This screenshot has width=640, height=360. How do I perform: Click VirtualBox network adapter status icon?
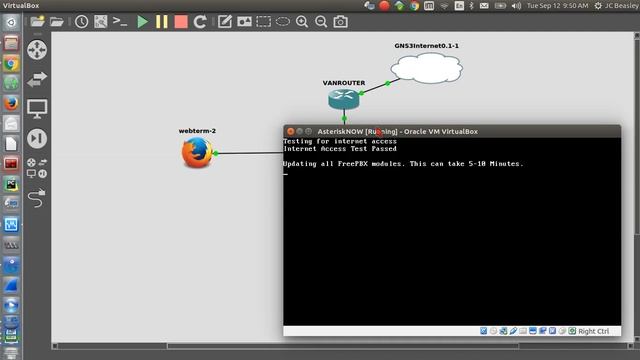tap(503, 331)
